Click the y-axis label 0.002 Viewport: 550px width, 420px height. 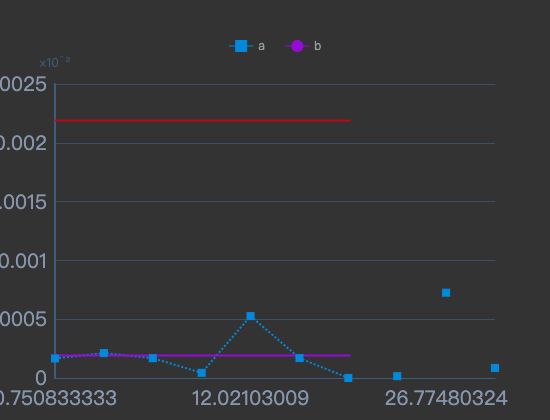click(x=23, y=143)
